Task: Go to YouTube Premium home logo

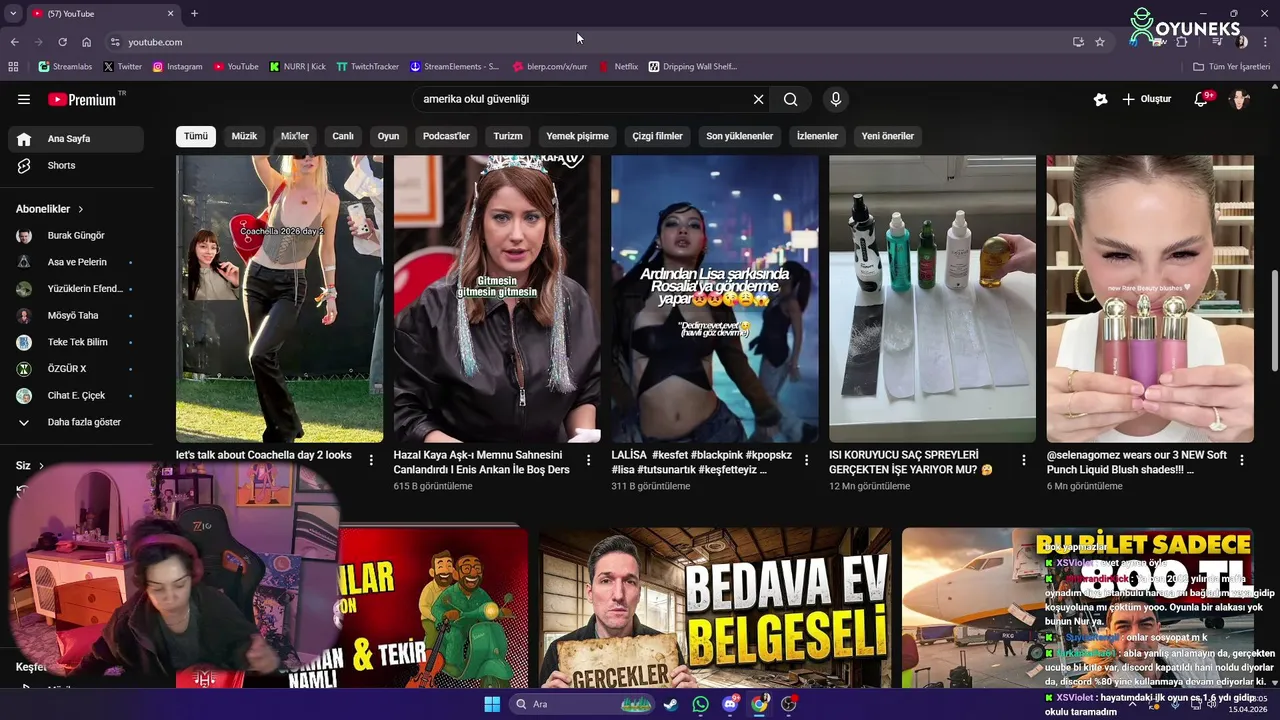Action: click(82, 99)
